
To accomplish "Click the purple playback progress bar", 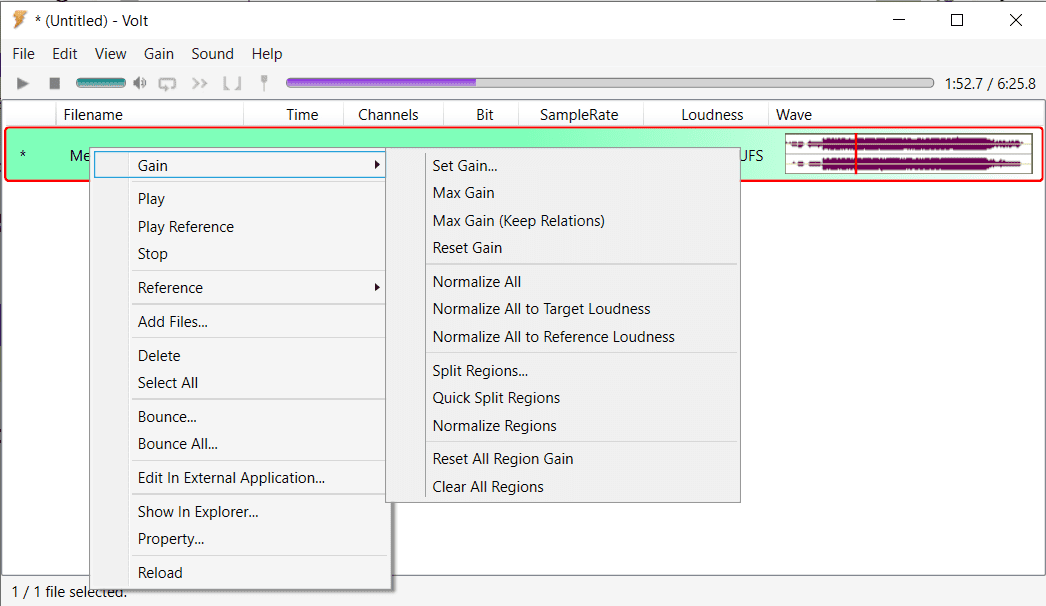I will tap(609, 84).
